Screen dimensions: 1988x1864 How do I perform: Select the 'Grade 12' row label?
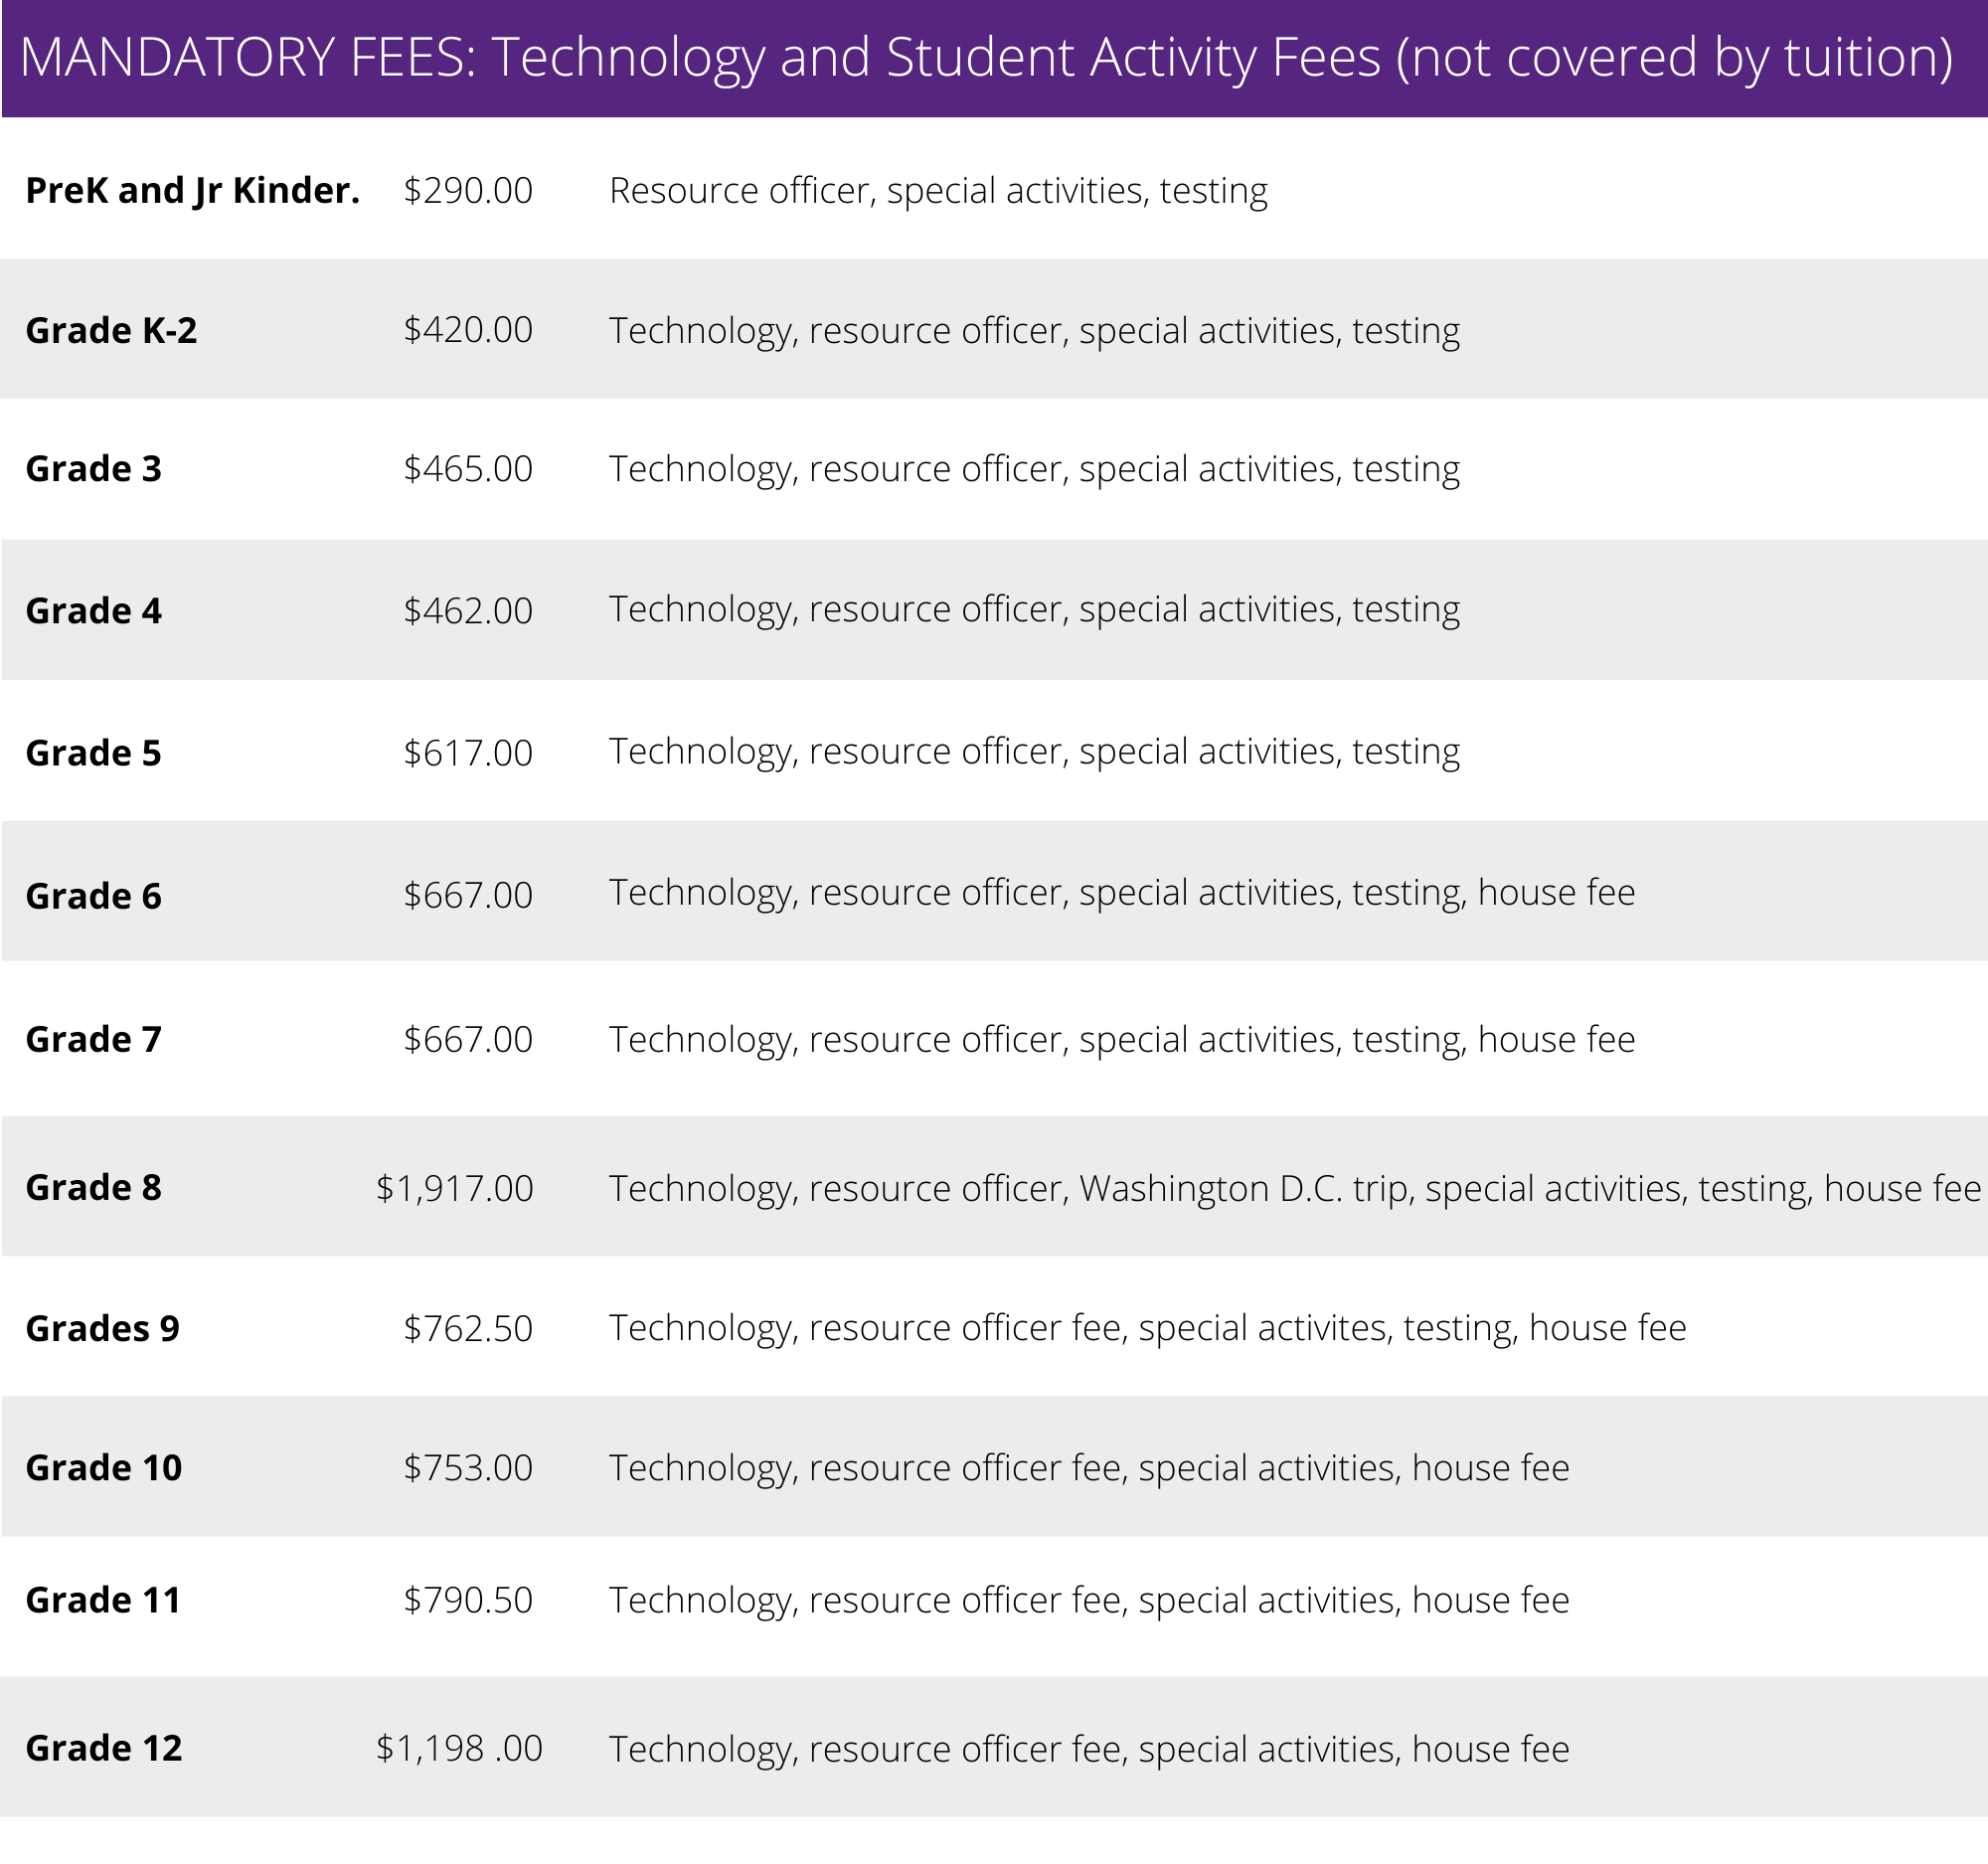point(104,1749)
